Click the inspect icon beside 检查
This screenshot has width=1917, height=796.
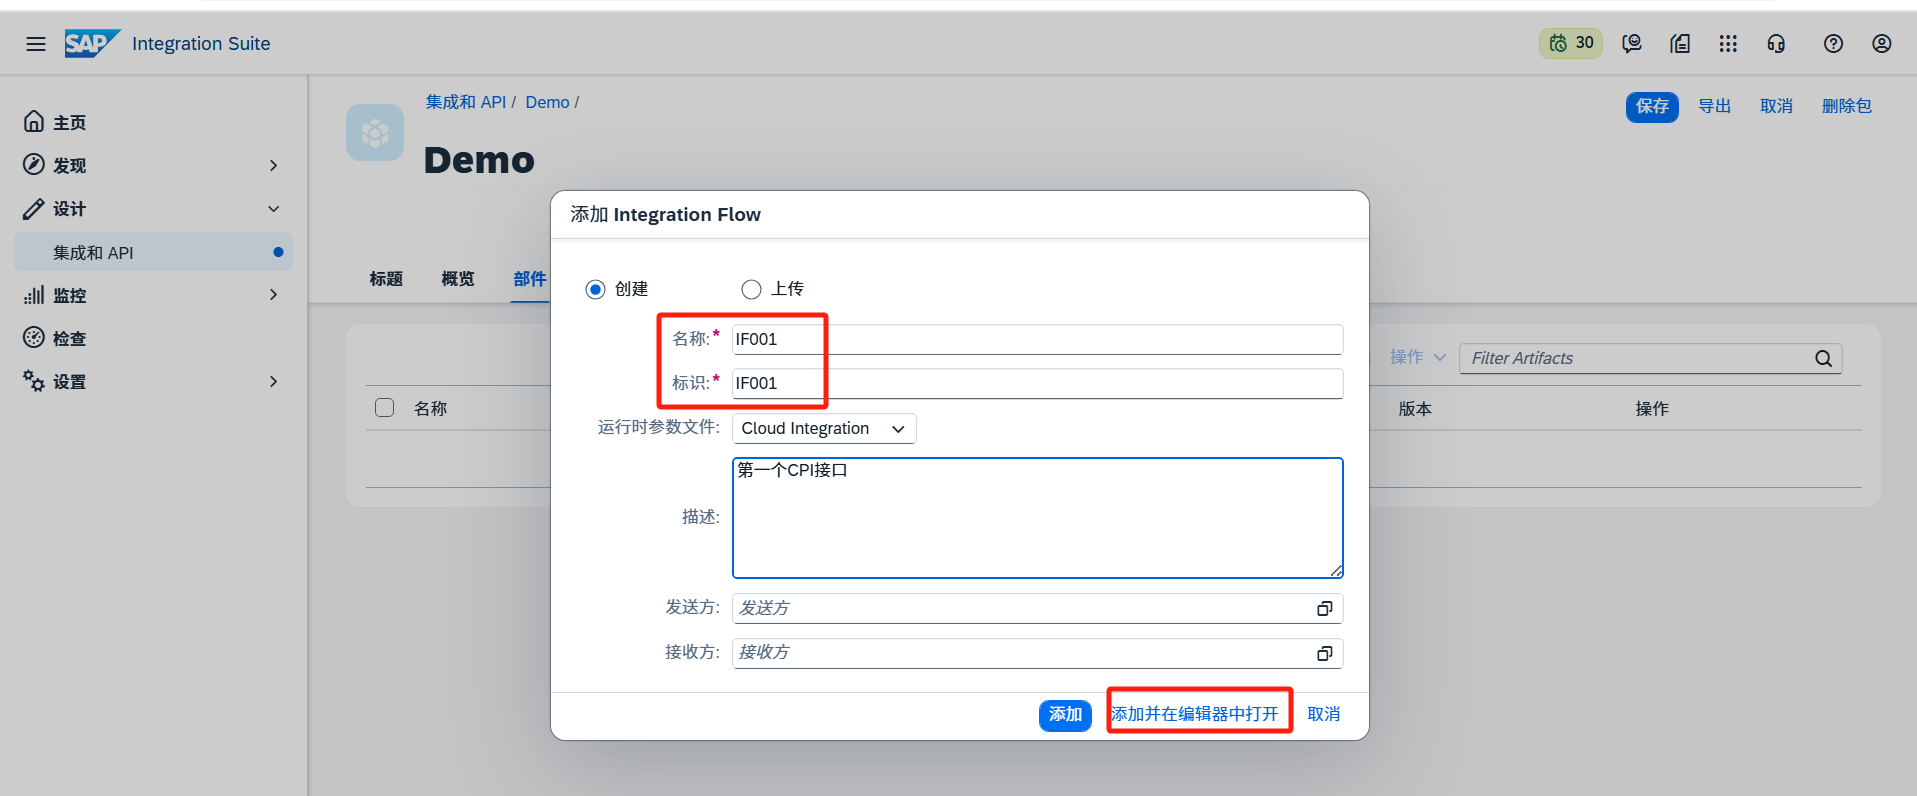[x=34, y=337]
